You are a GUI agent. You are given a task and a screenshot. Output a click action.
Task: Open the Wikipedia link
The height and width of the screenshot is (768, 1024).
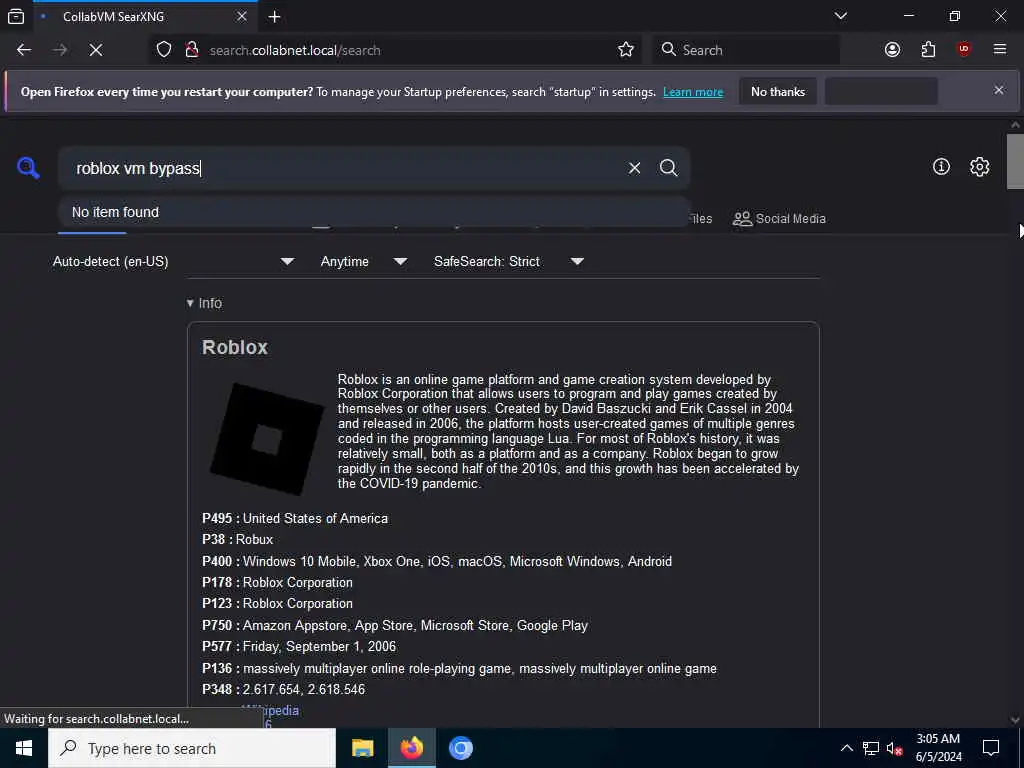[270, 710]
